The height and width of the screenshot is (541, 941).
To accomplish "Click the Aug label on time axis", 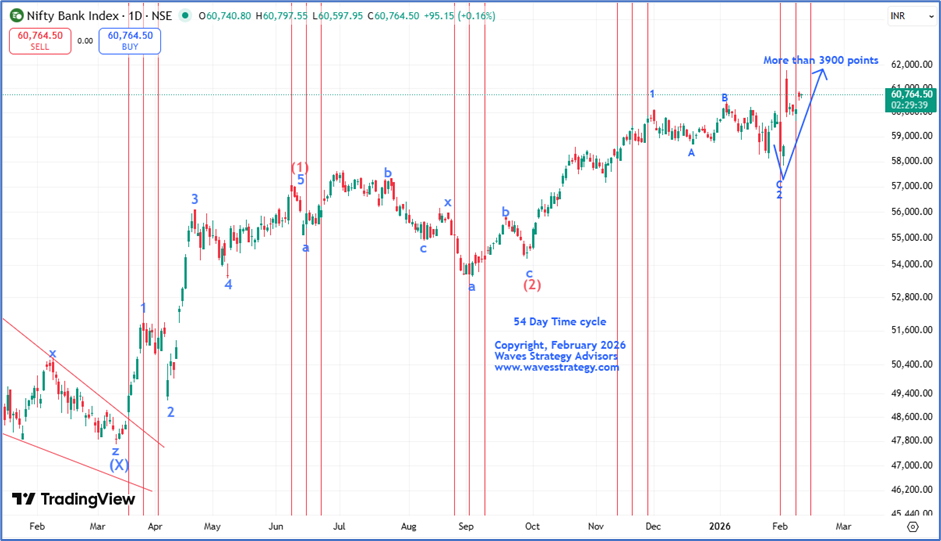I will (409, 527).
